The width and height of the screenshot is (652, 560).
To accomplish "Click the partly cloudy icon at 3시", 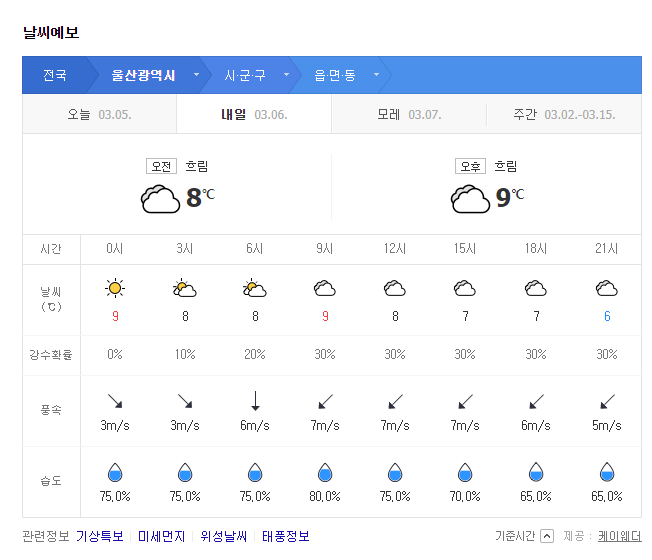I will click(185, 289).
